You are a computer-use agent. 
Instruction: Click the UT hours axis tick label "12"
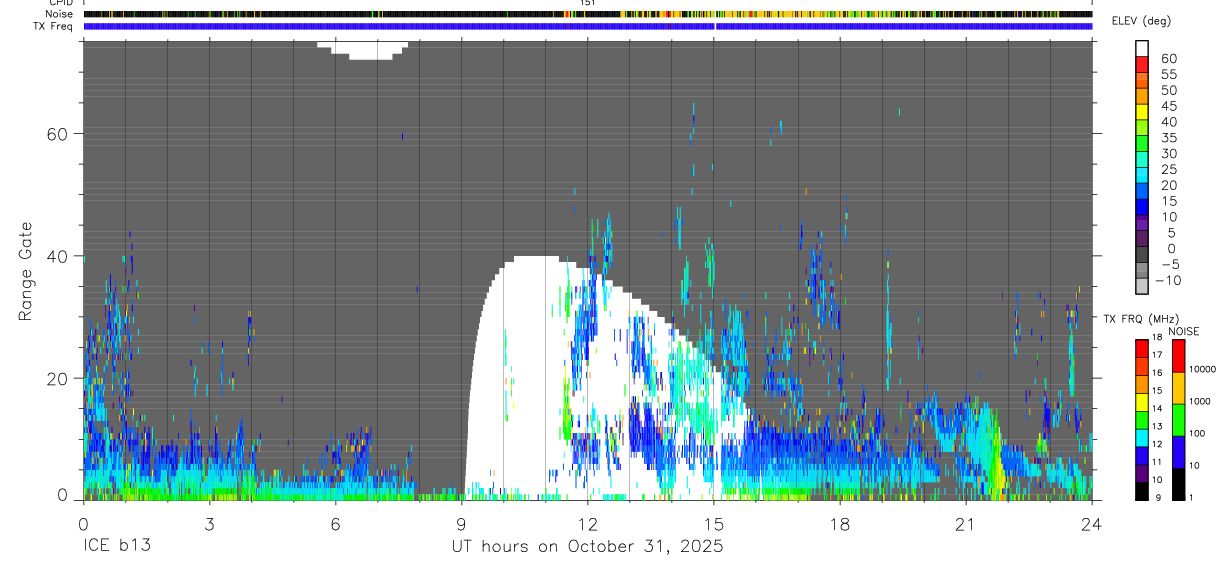click(x=587, y=525)
